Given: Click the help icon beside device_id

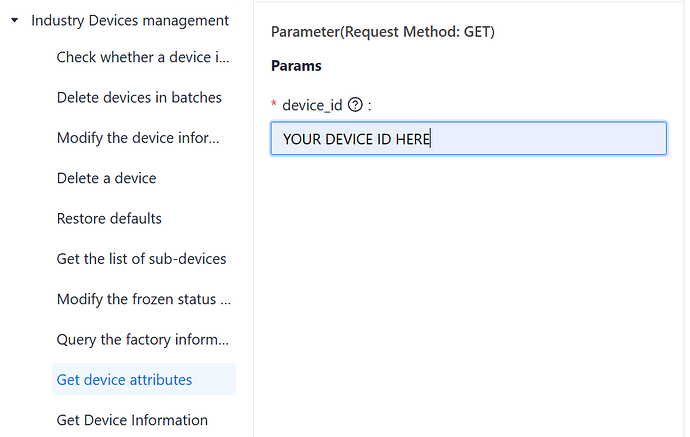Looking at the screenshot, I should [x=354, y=104].
